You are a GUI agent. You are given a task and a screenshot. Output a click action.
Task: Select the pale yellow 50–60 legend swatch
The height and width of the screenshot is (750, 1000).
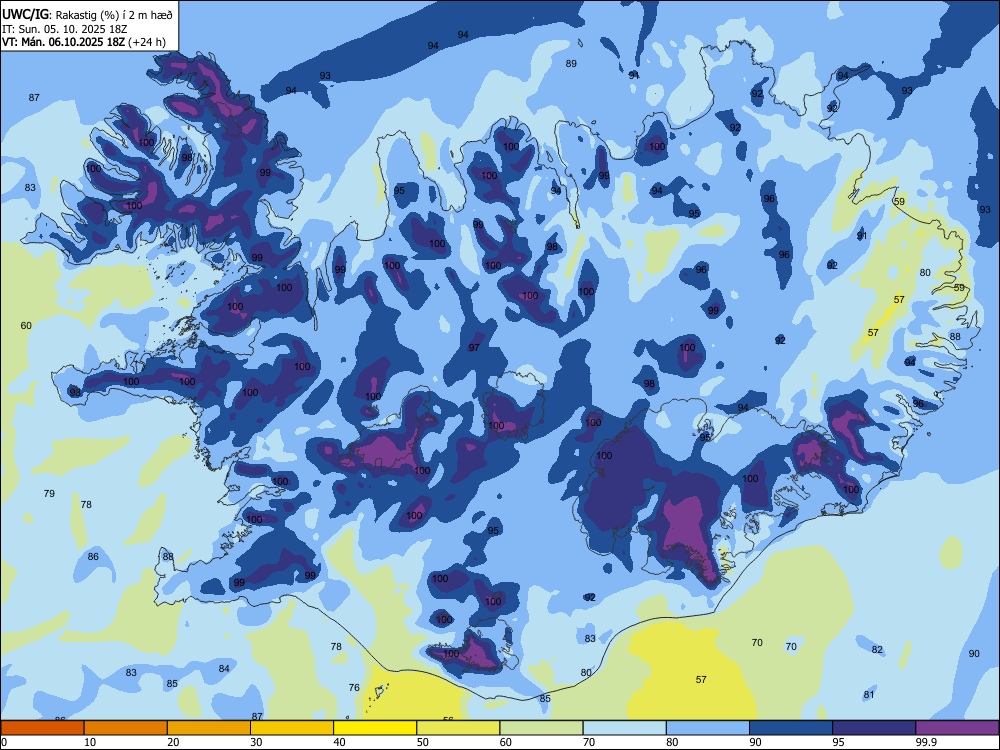point(458,728)
